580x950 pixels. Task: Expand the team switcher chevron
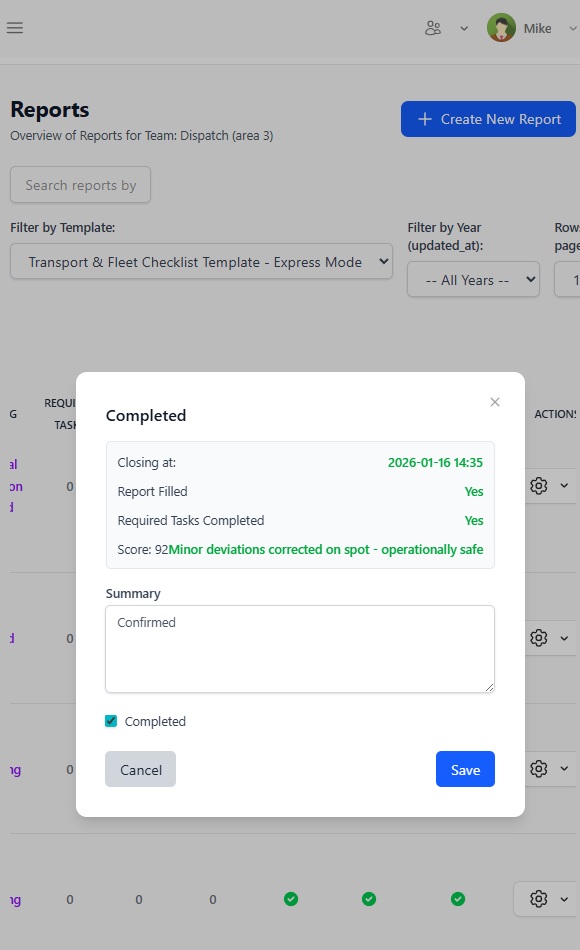464,28
